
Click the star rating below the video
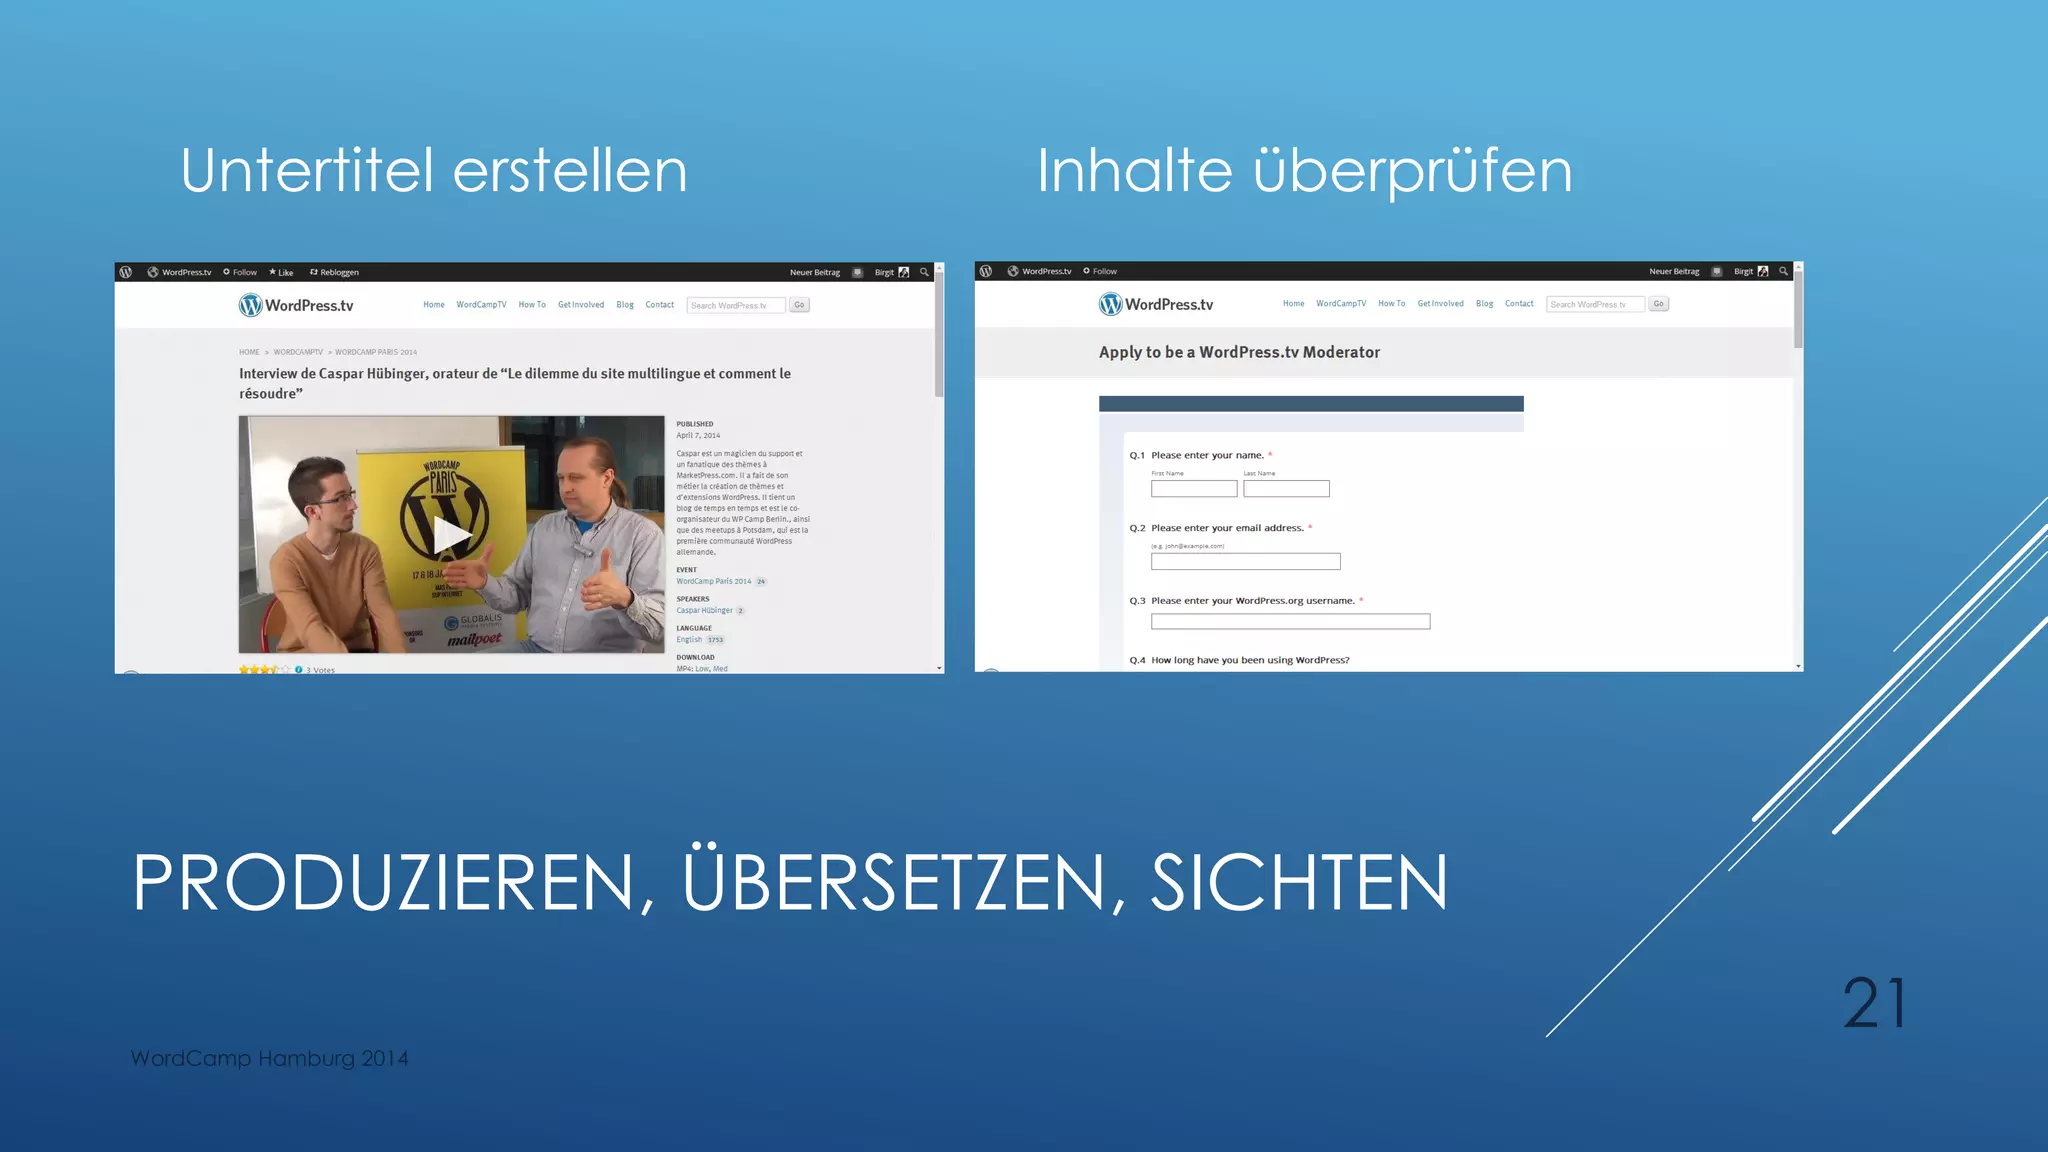click(x=265, y=670)
